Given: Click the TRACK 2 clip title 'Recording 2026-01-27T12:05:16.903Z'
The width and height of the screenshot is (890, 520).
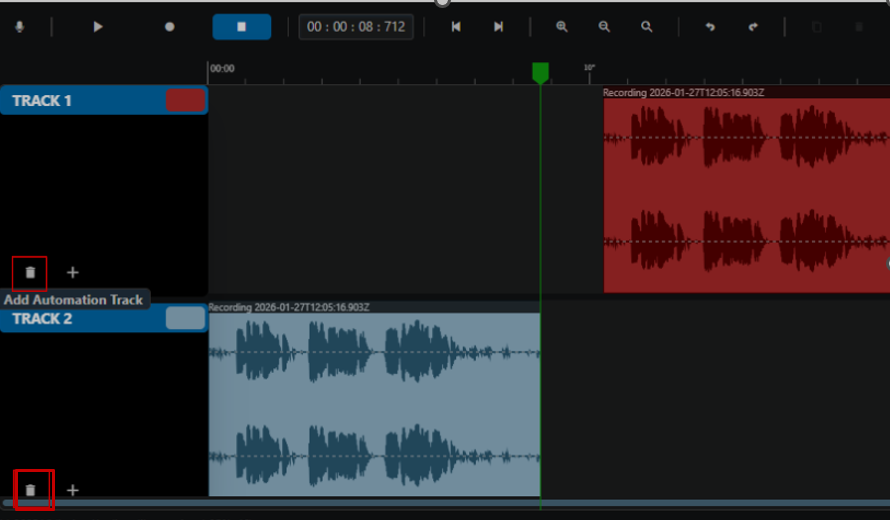Looking at the screenshot, I should 289,307.
